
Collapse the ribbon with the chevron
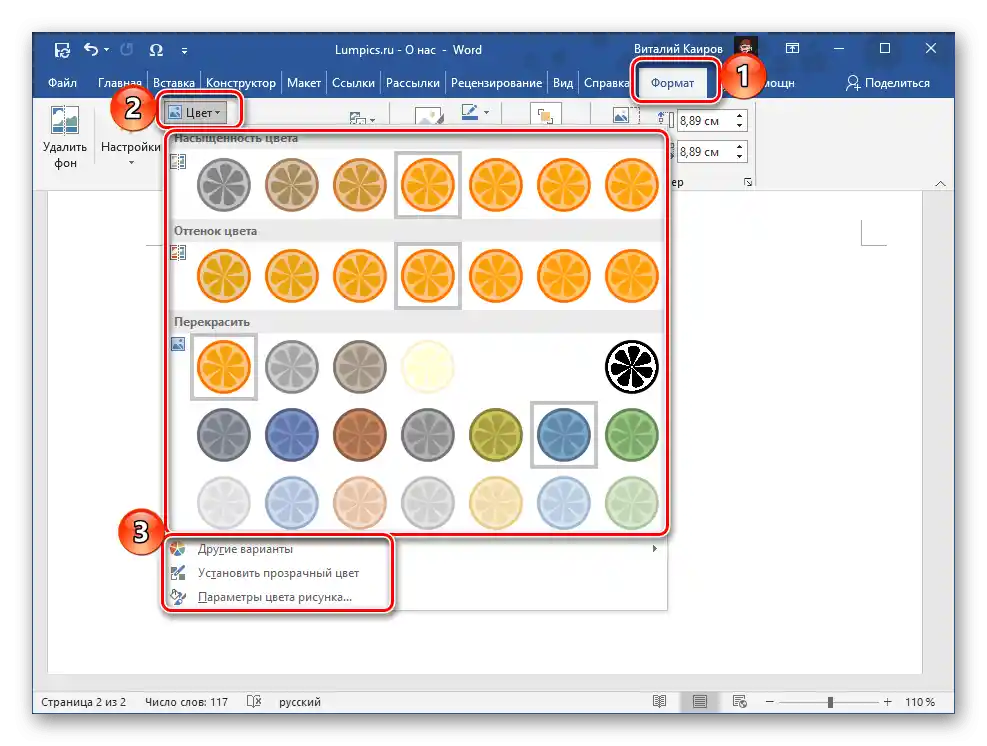click(x=940, y=184)
